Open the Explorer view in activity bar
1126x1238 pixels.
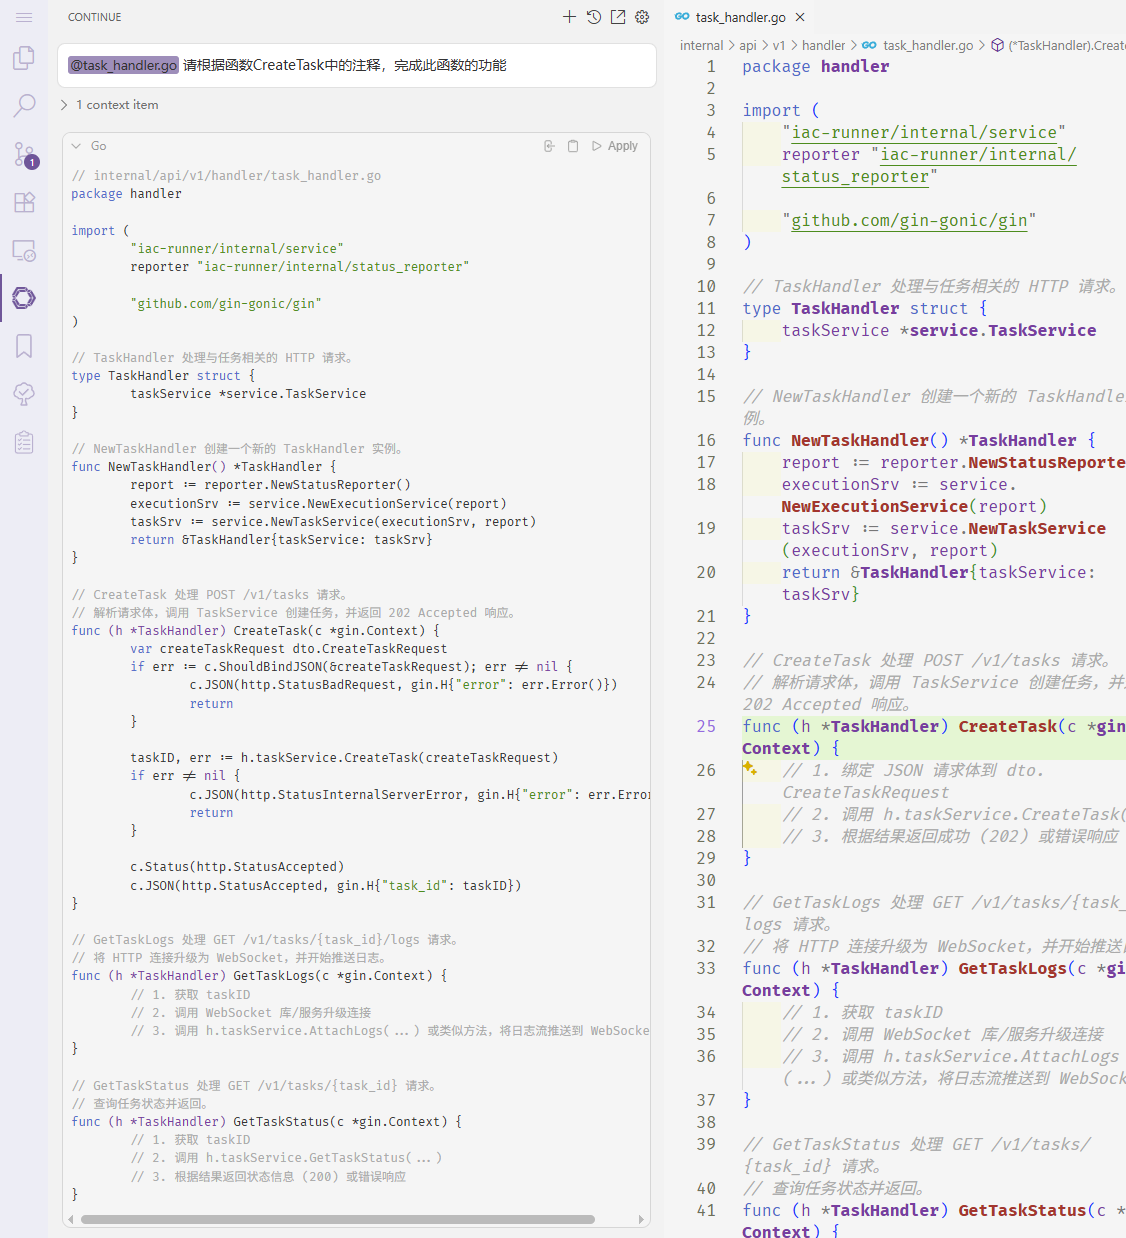click(x=24, y=58)
